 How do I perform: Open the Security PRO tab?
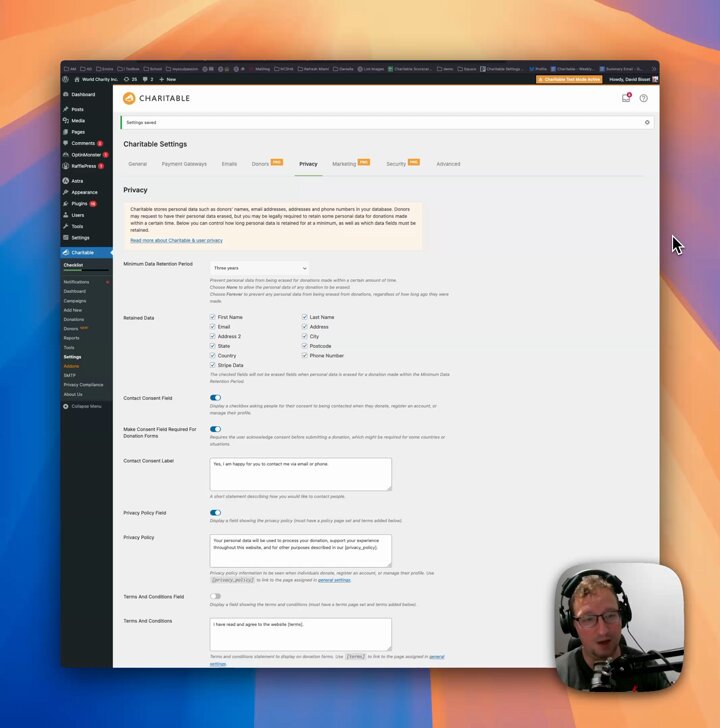[x=403, y=163]
